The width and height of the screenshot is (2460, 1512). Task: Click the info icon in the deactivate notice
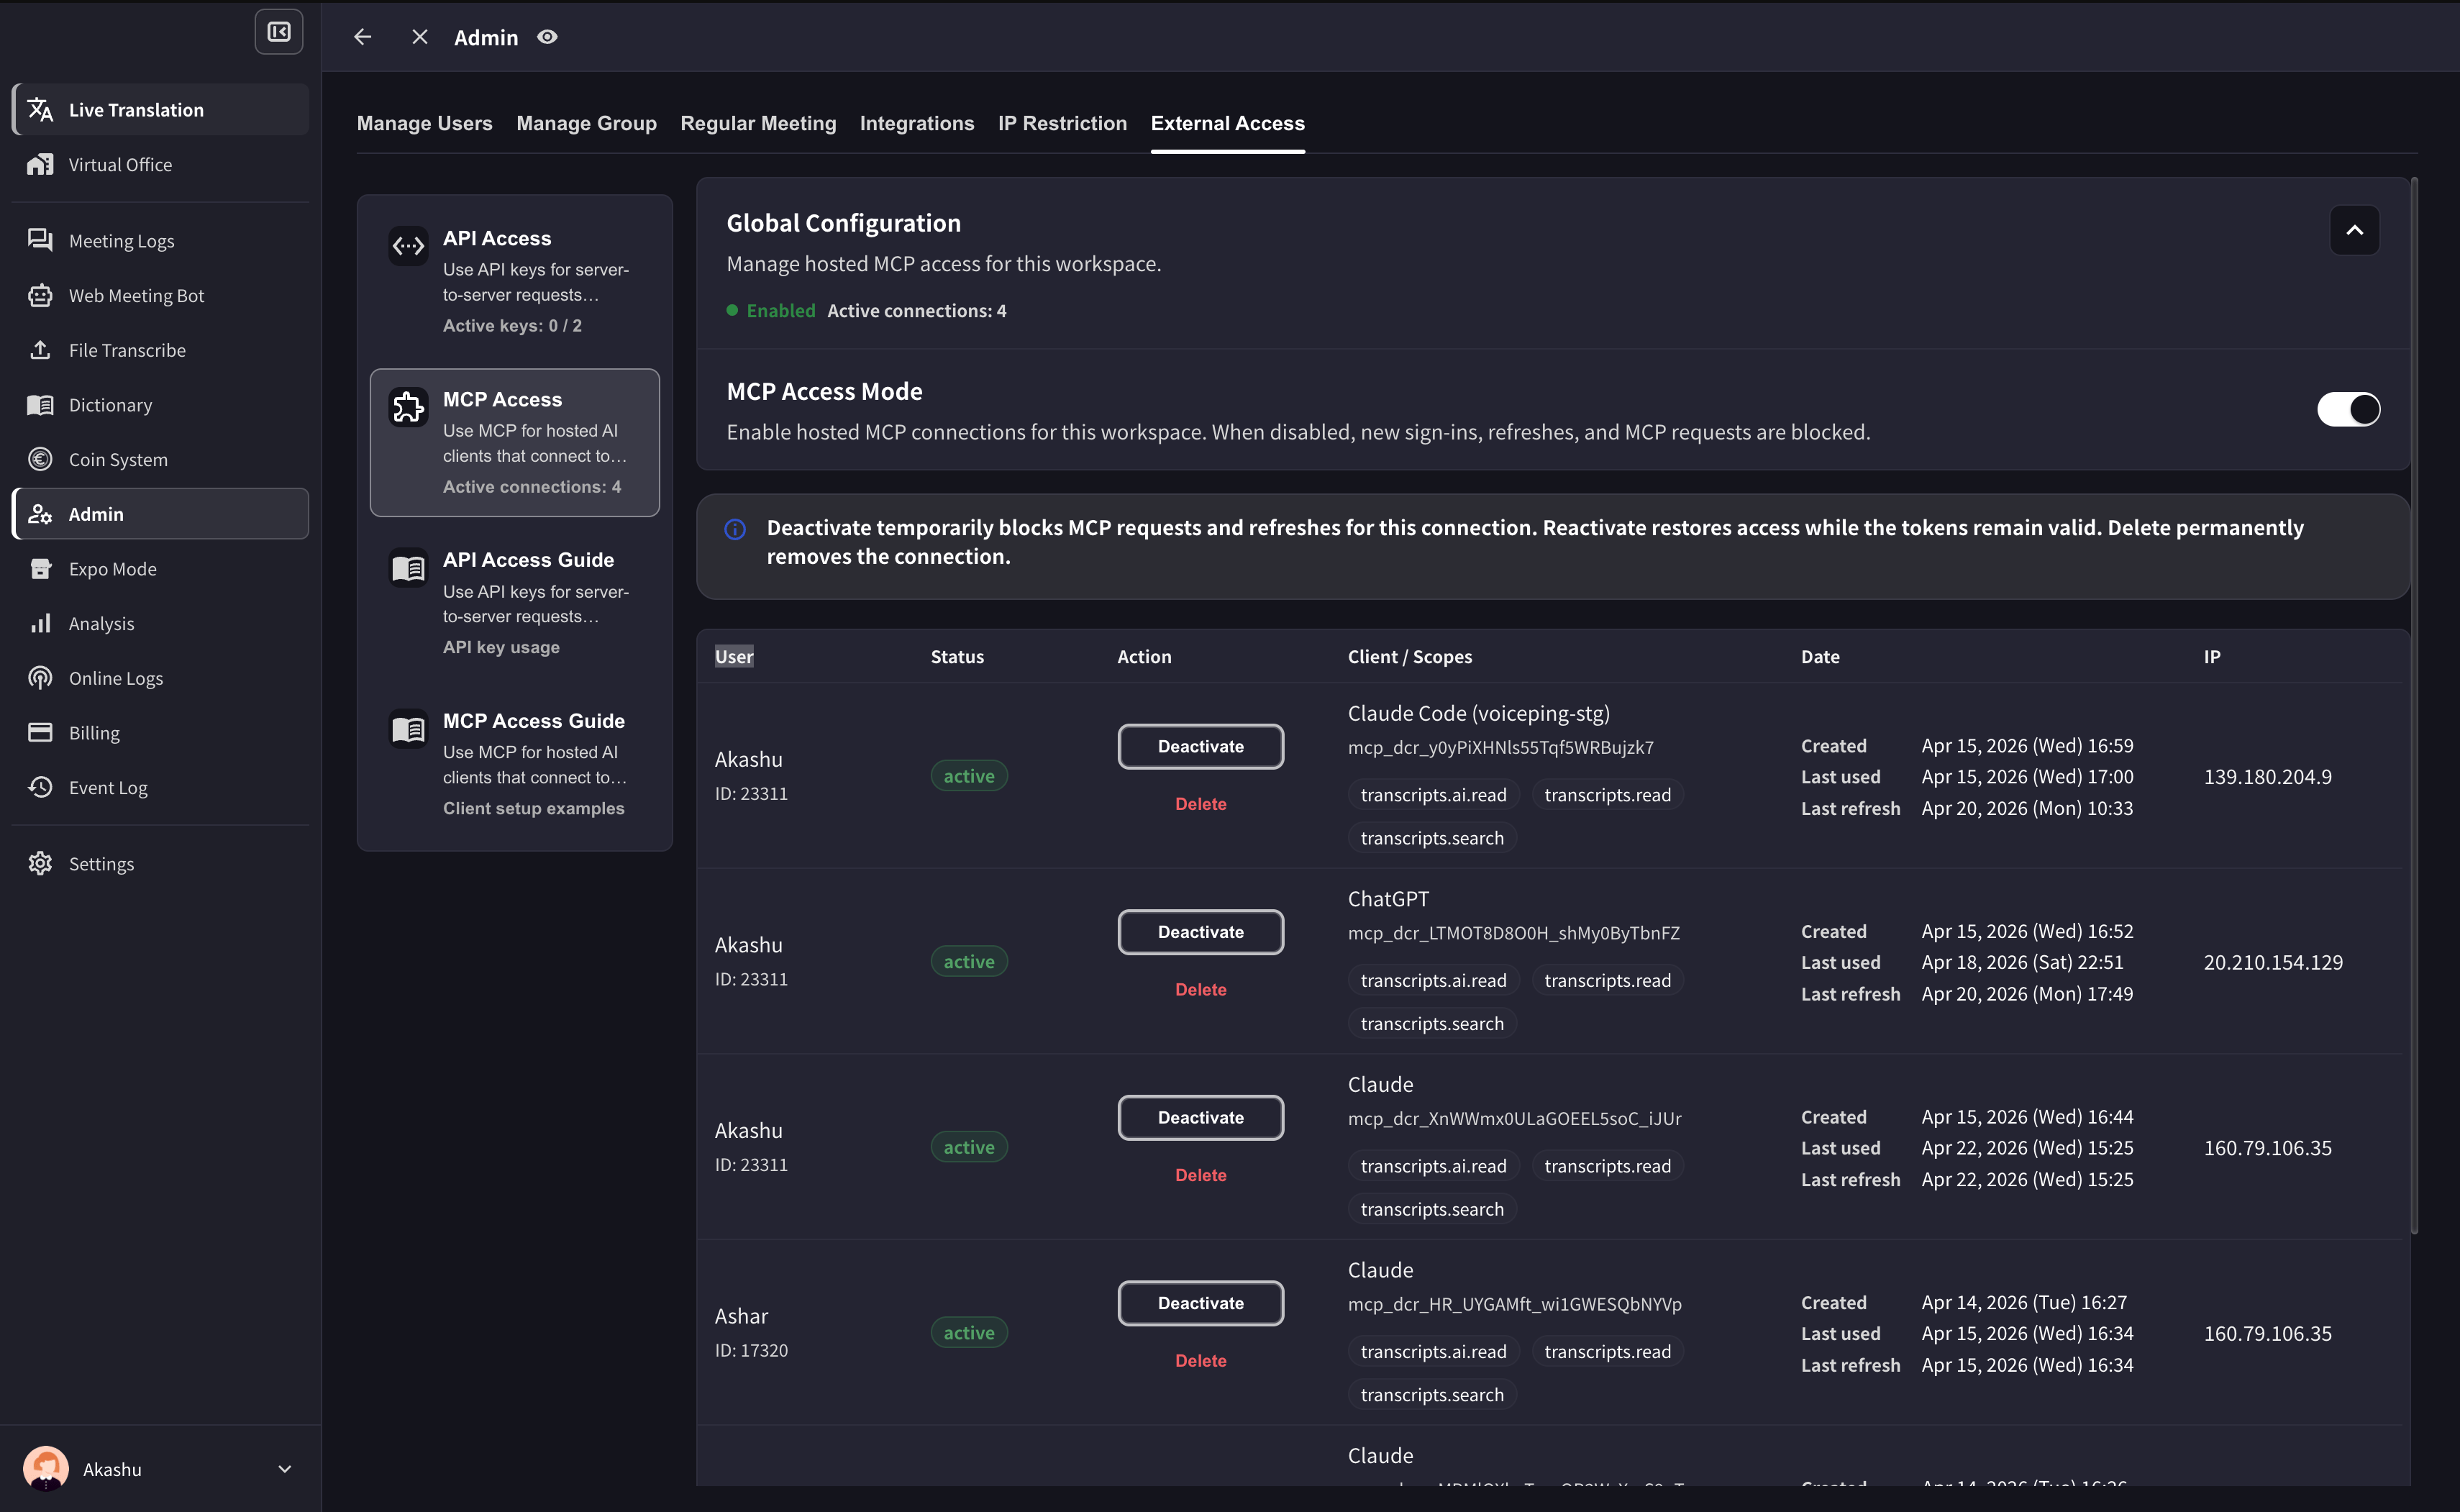(735, 529)
